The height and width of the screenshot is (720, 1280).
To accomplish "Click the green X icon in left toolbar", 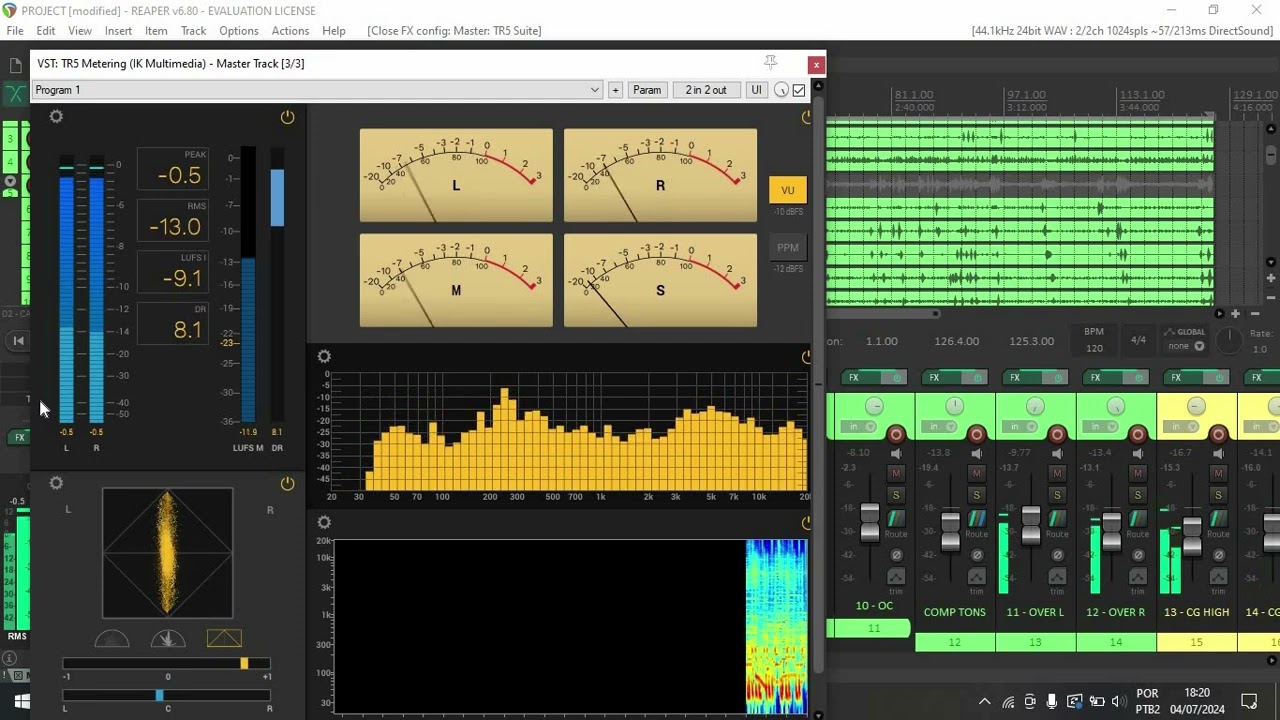I will click(x=15, y=94).
